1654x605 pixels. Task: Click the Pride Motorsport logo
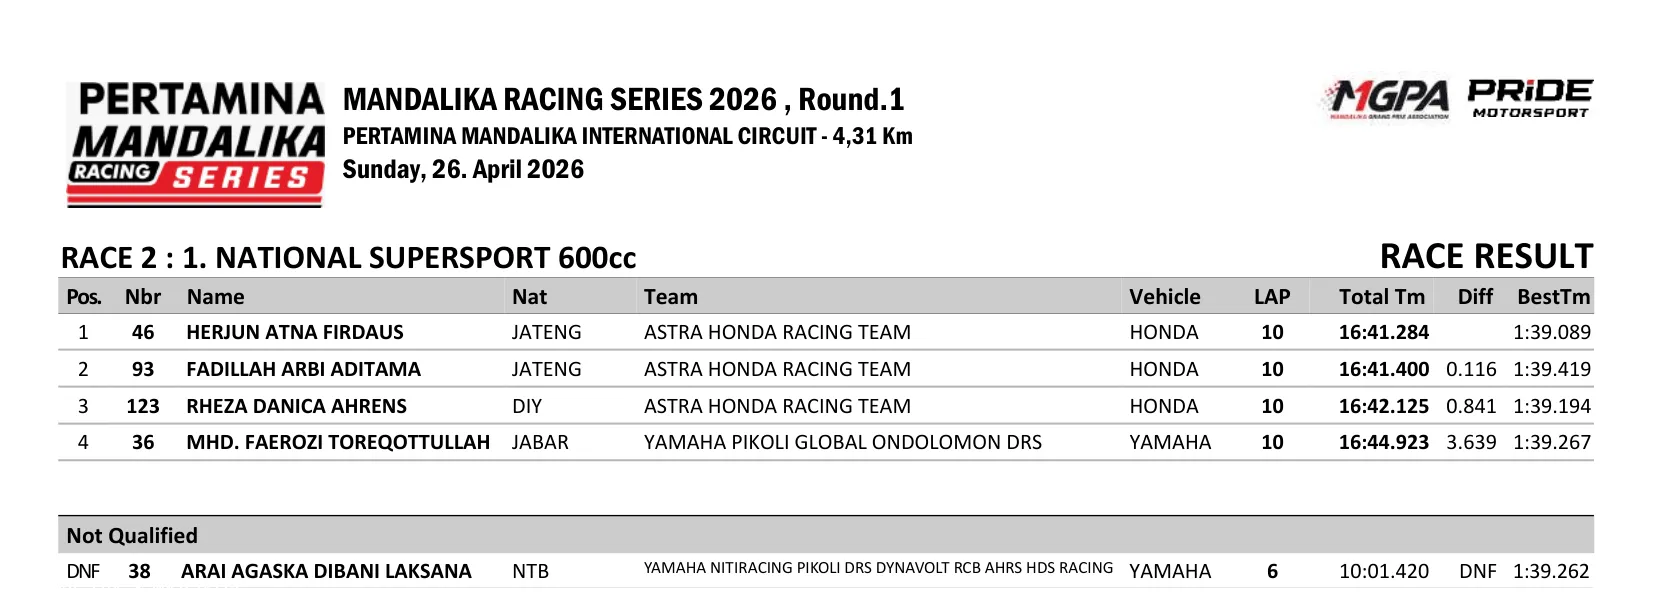1529,99
